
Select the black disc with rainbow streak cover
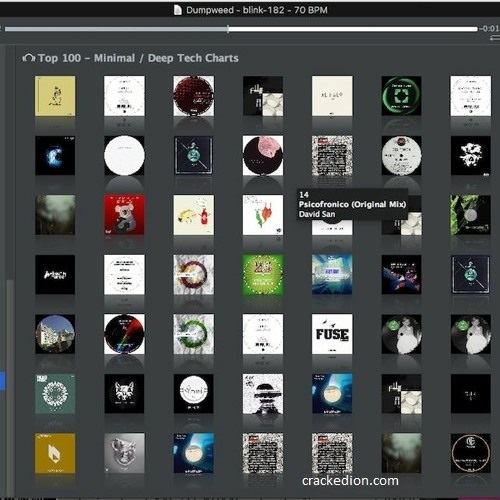point(124,334)
